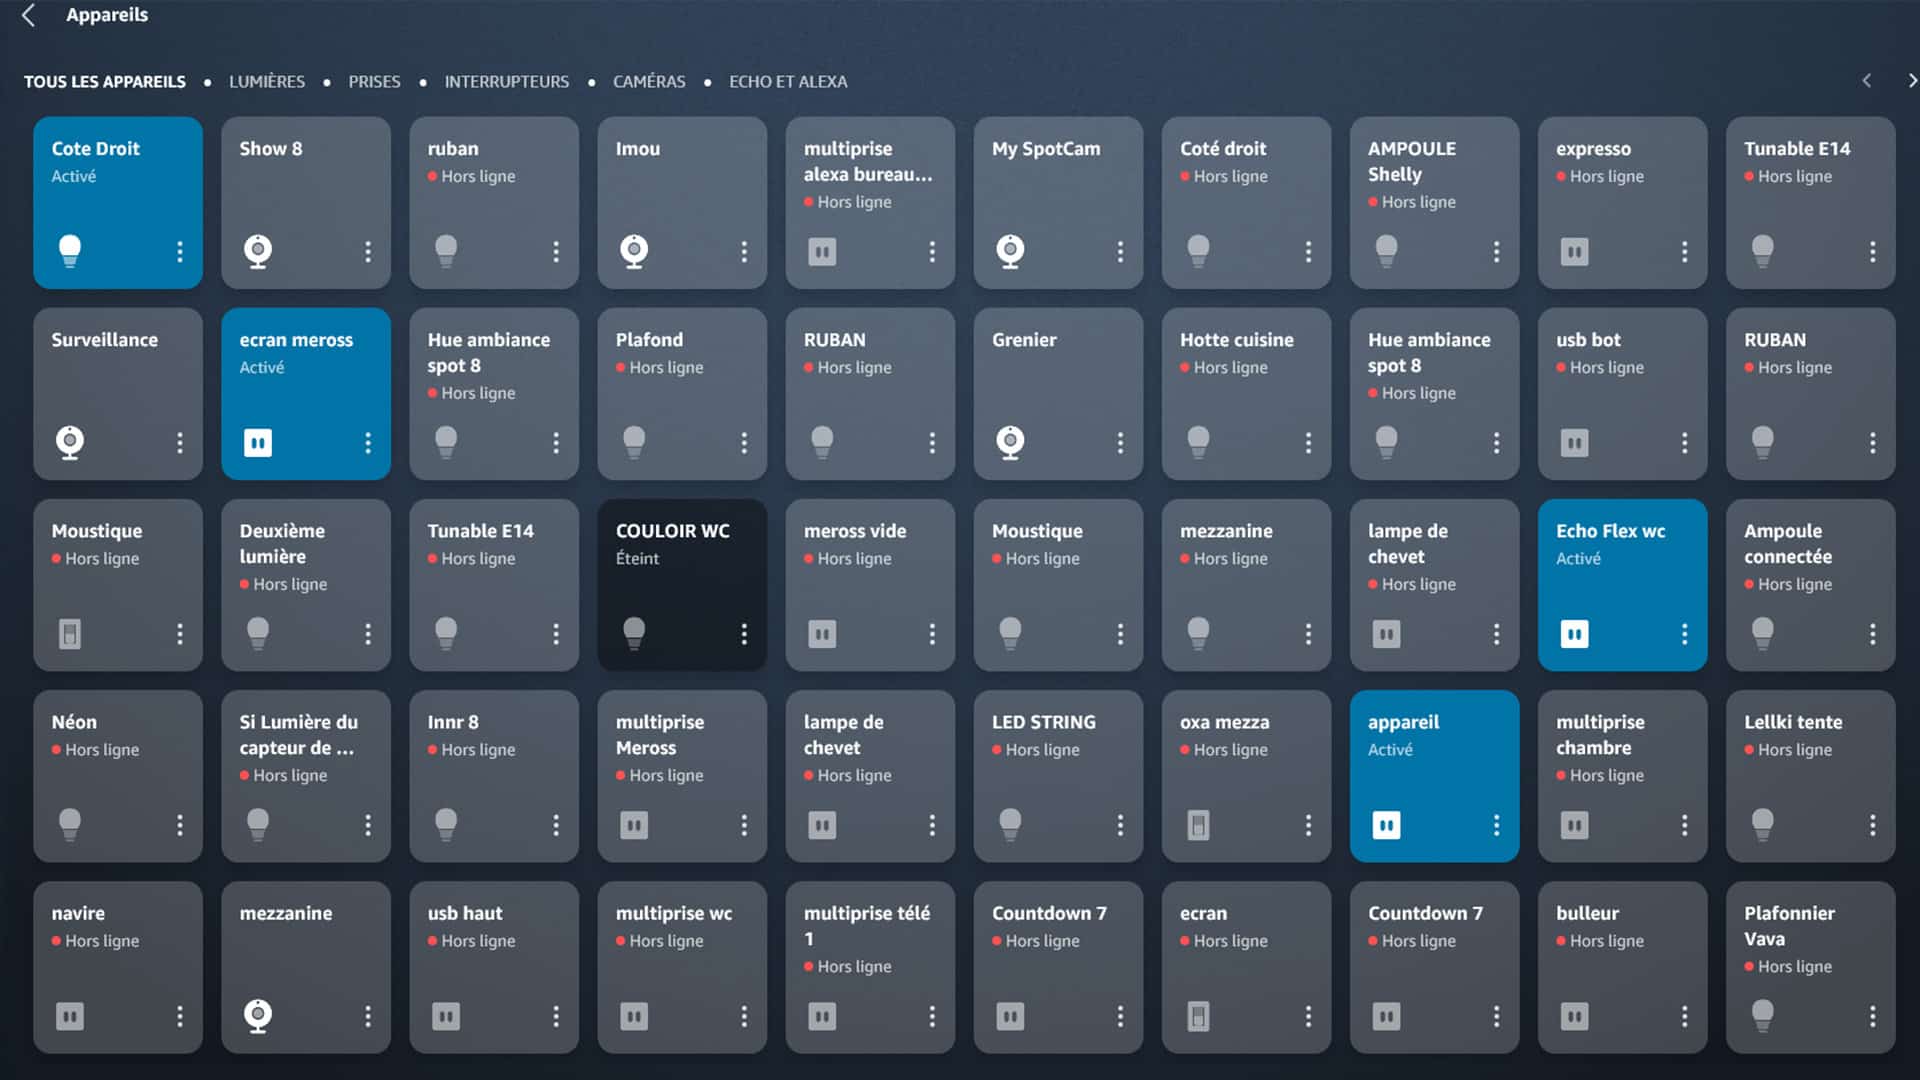
Task: Click the expresso plug icon
Action: pyautogui.click(x=1574, y=251)
